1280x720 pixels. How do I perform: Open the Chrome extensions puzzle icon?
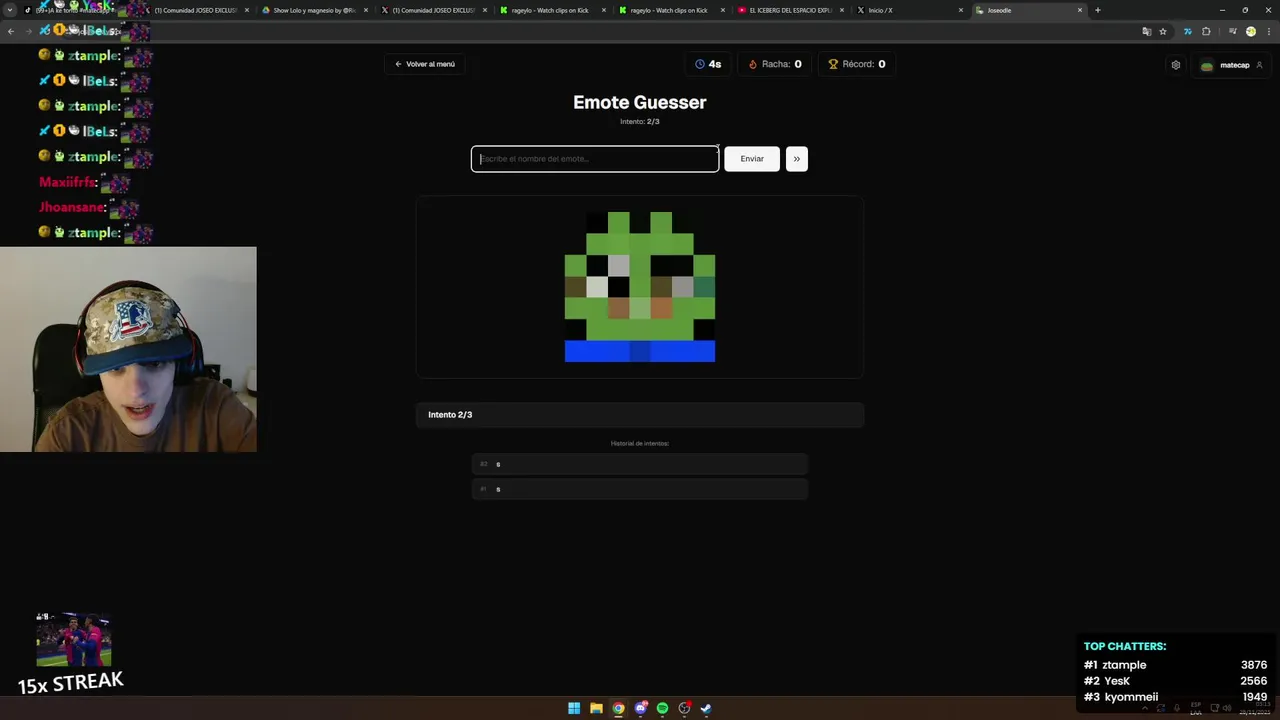click(1206, 32)
